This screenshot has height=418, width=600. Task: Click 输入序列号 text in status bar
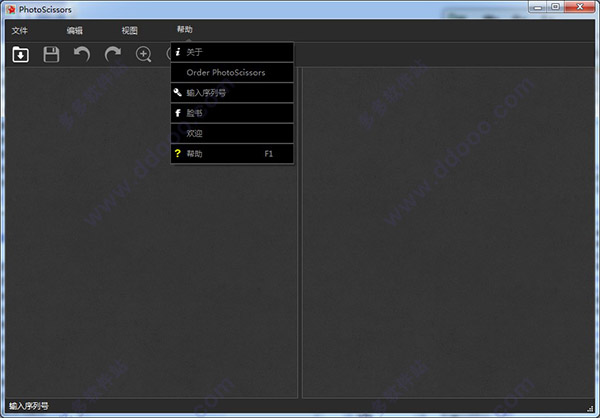tap(29, 406)
